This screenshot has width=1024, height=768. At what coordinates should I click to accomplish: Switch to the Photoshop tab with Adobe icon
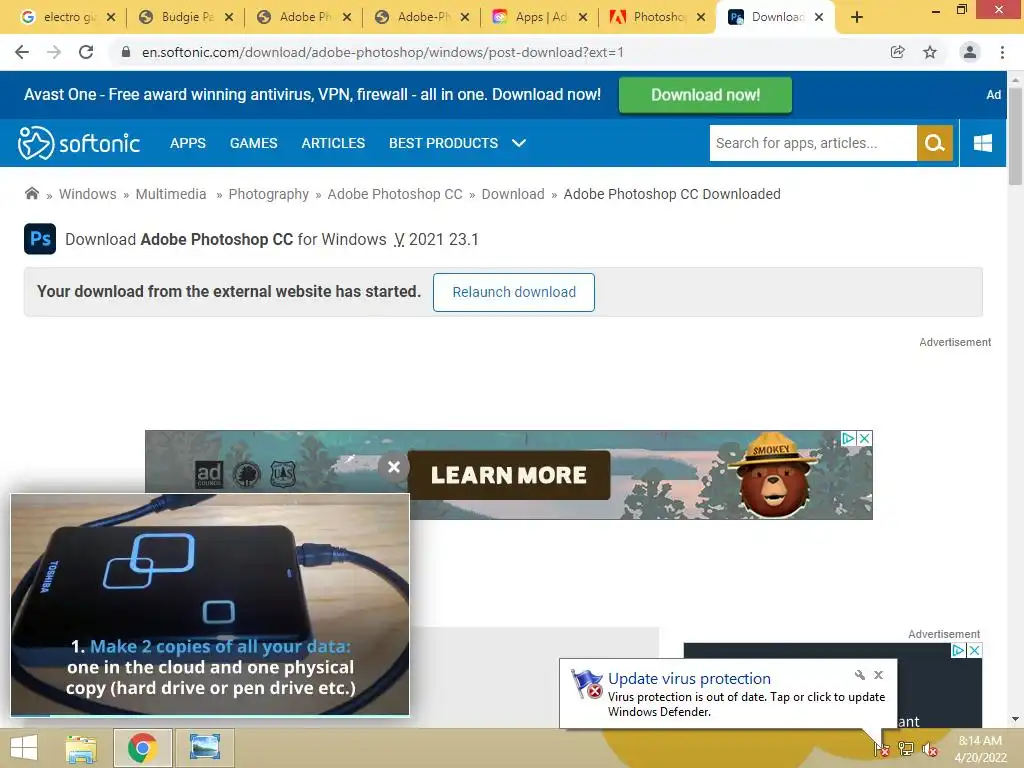(658, 17)
